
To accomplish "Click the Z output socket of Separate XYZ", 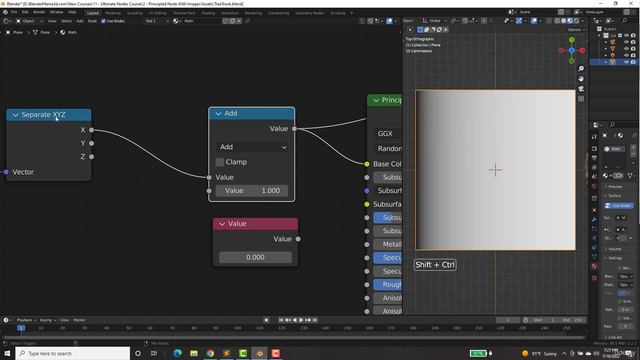I will coord(91,157).
